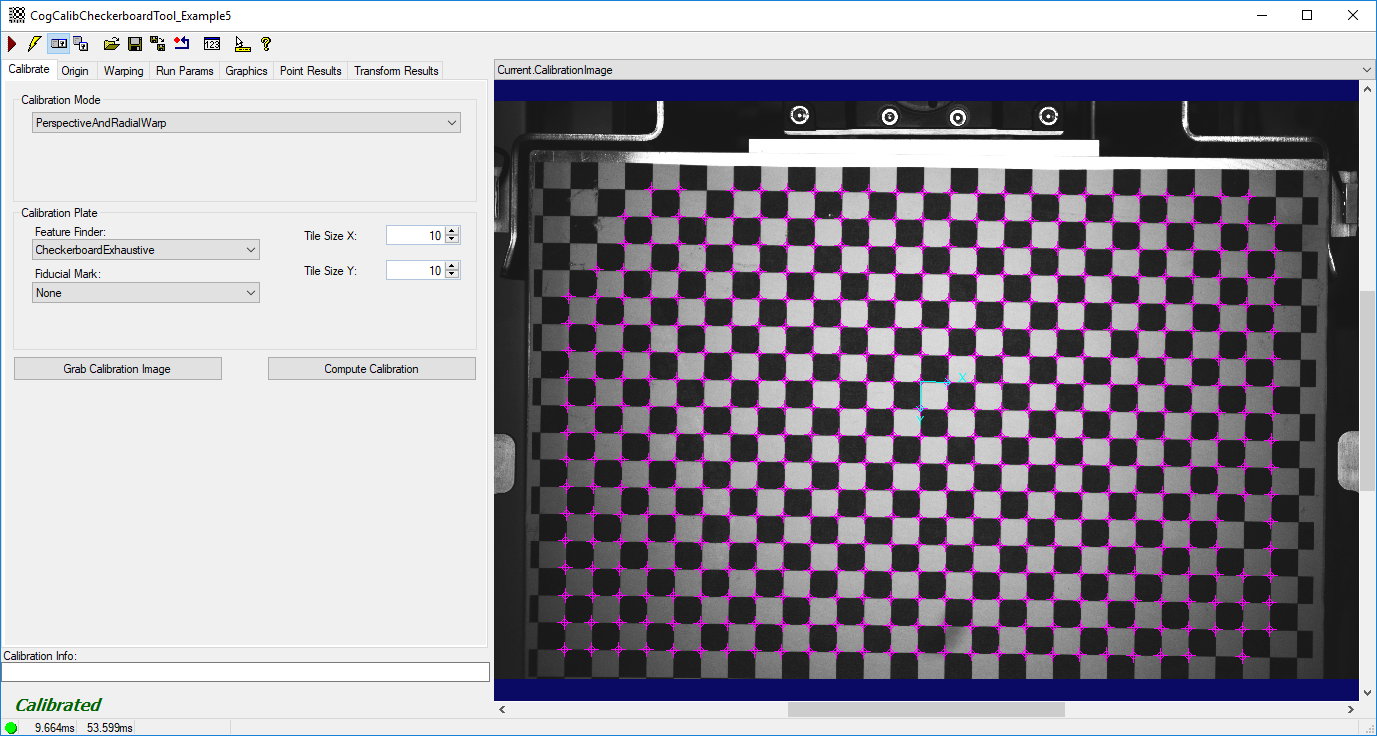Click the Calibrated status text
The image size is (1377, 736).
[x=58, y=705]
